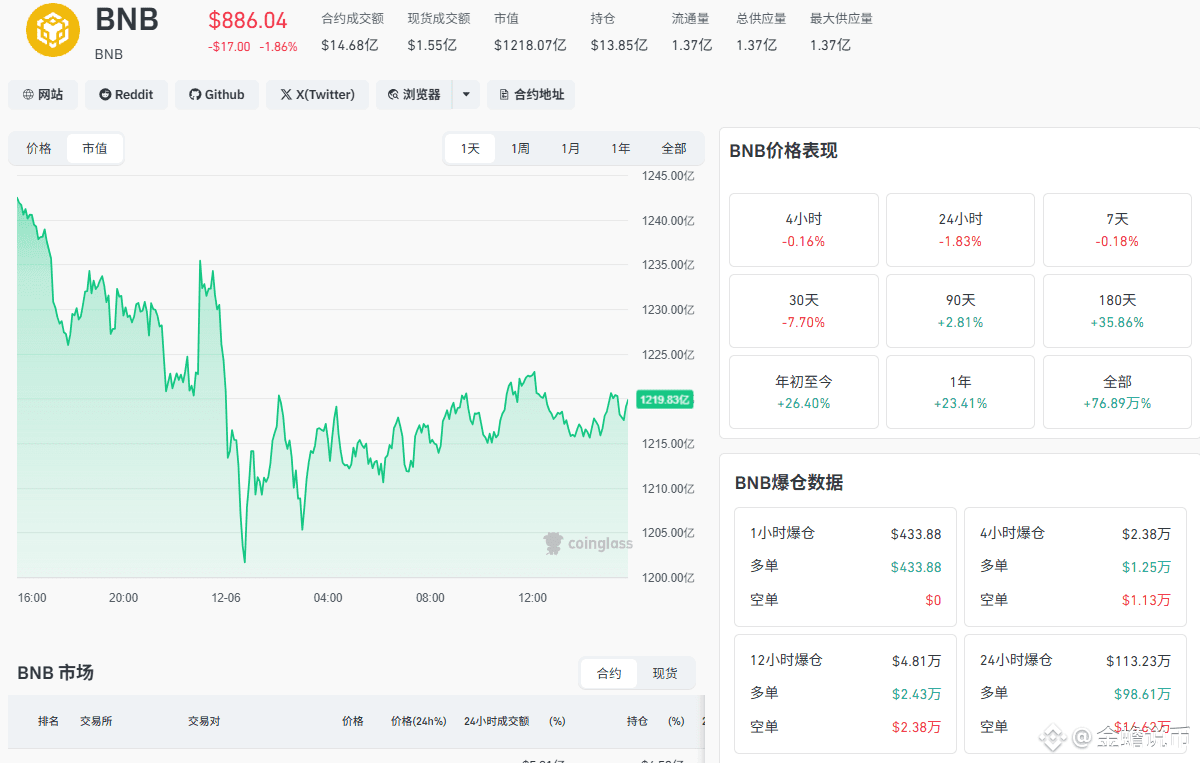Switch BNB 市场 to 现货 tab

tap(665, 674)
